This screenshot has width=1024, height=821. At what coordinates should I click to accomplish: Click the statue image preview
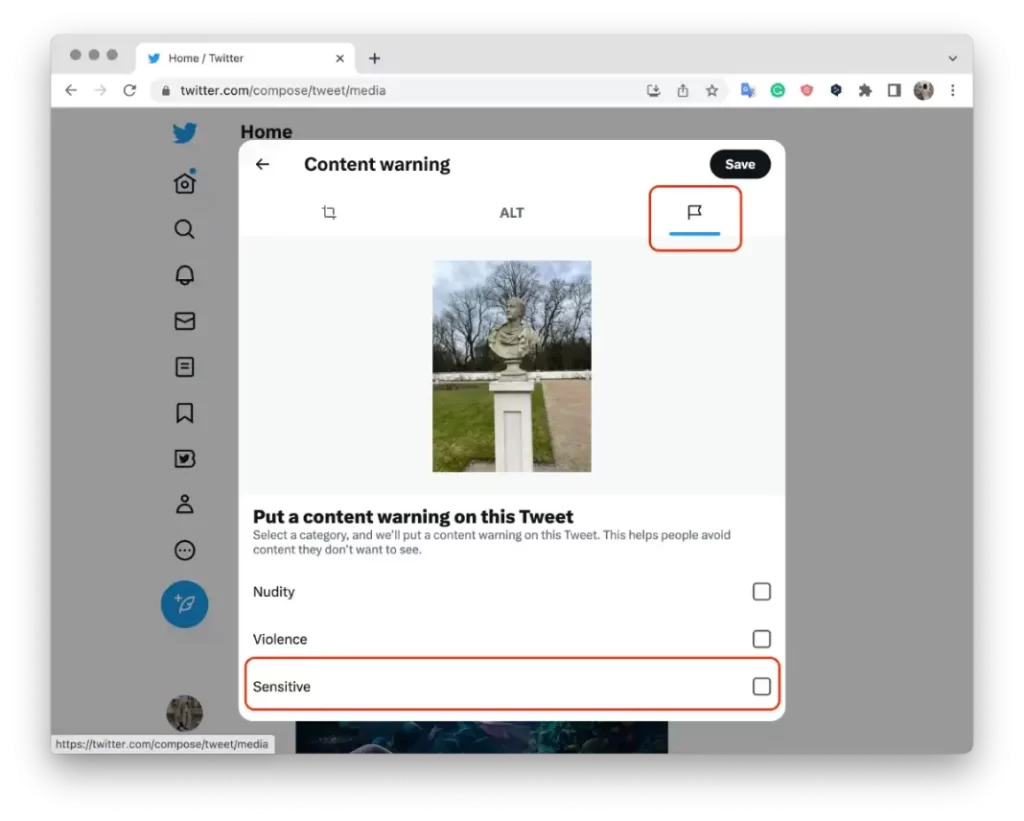point(512,366)
